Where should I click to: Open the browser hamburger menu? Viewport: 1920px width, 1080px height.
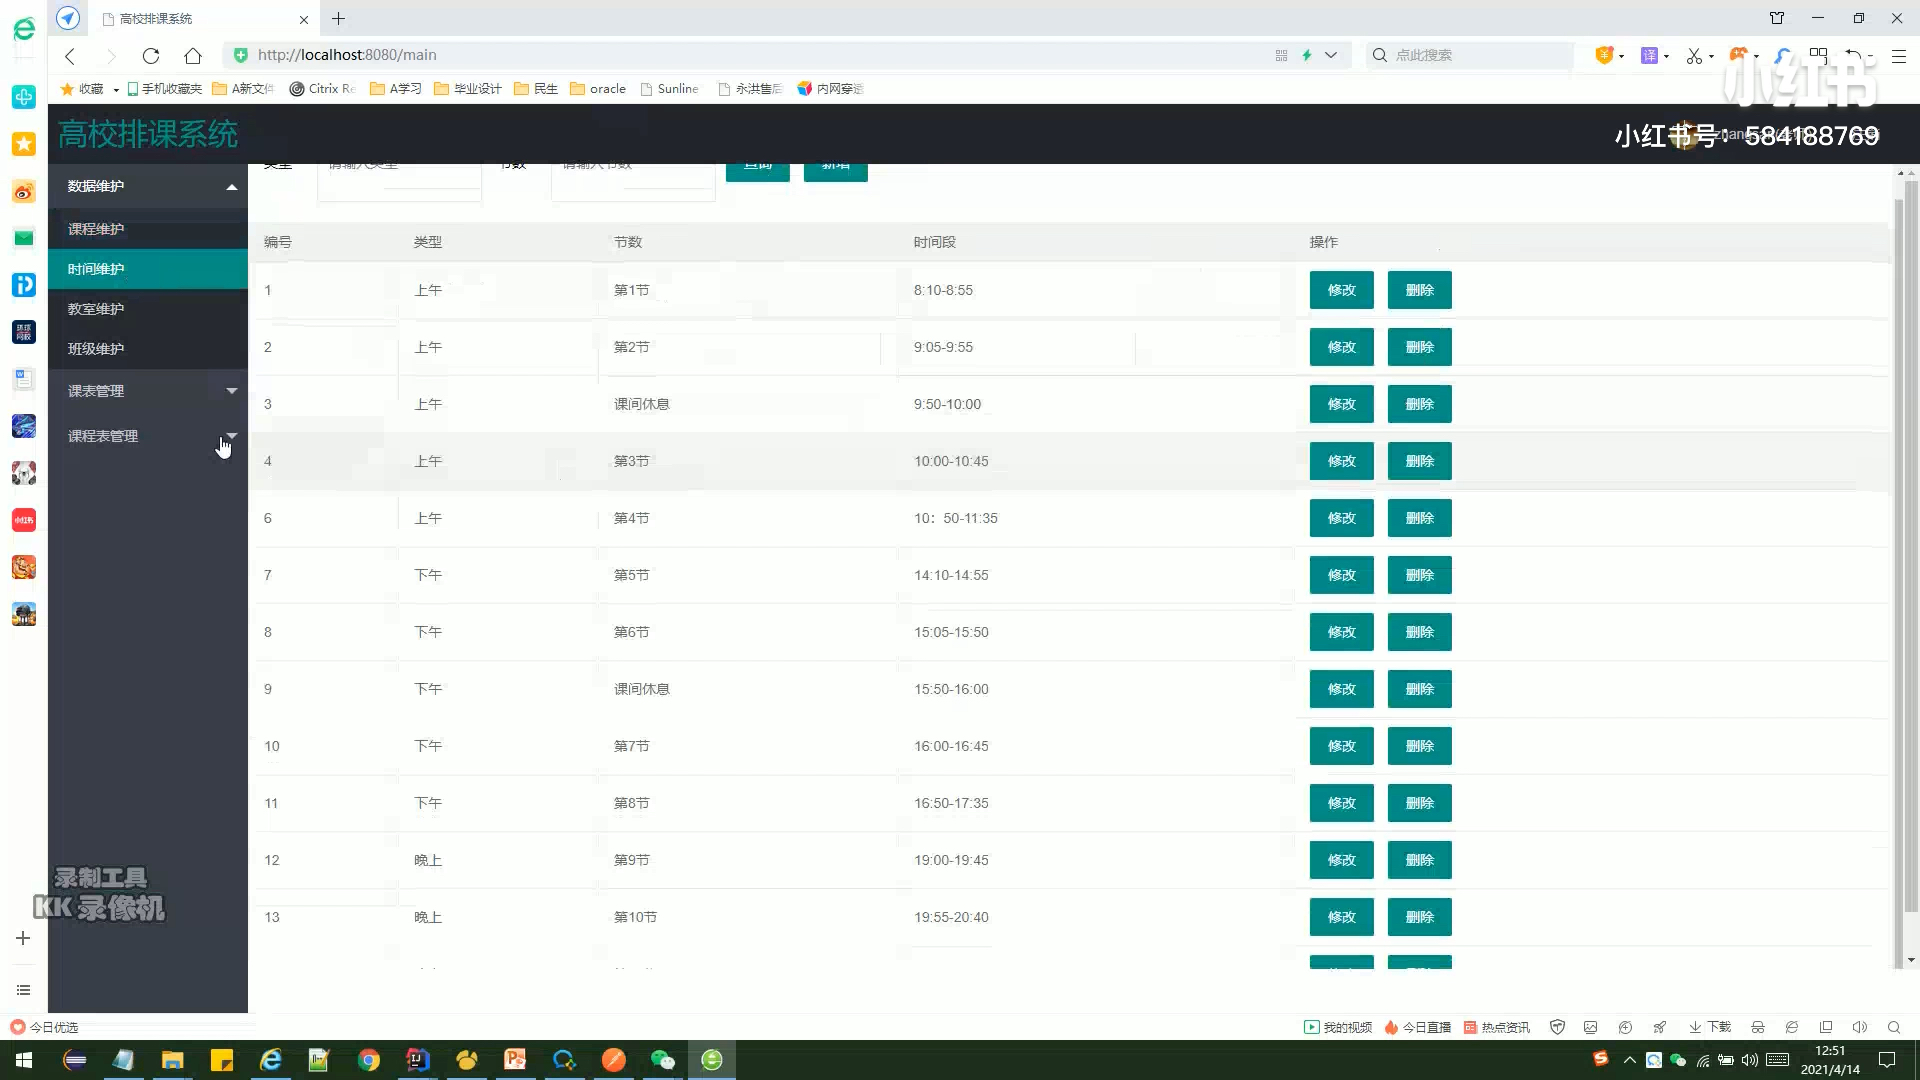coord(1899,56)
